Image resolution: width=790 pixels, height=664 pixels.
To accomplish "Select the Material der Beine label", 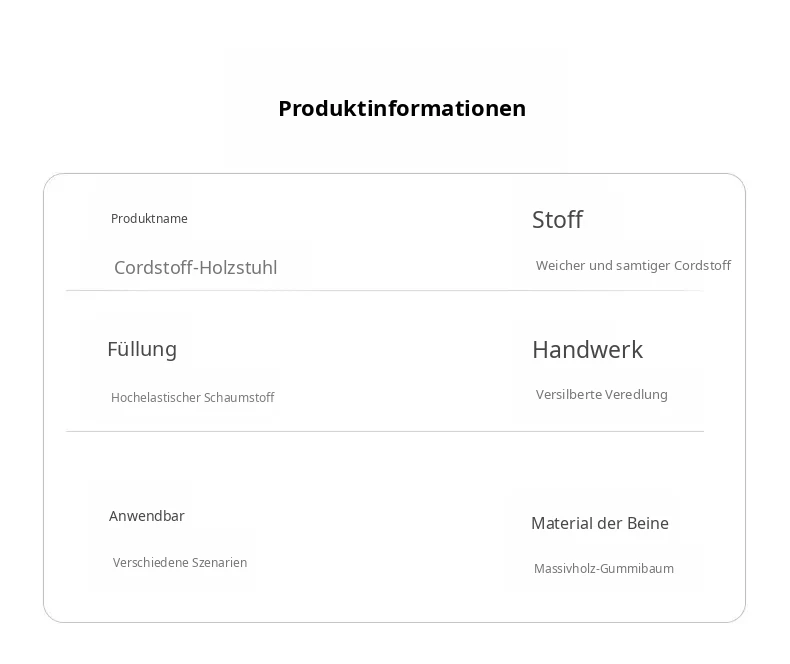I will click(x=600, y=523).
